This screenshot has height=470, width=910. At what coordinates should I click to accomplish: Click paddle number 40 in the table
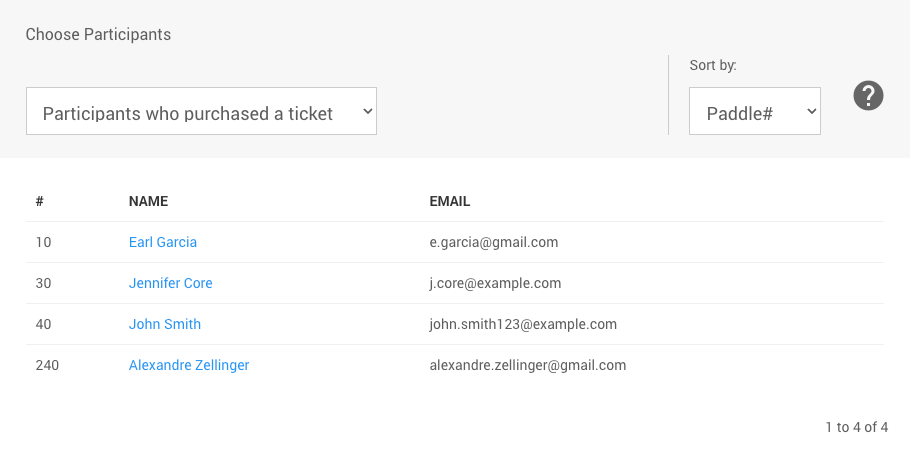[x=43, y=324]
